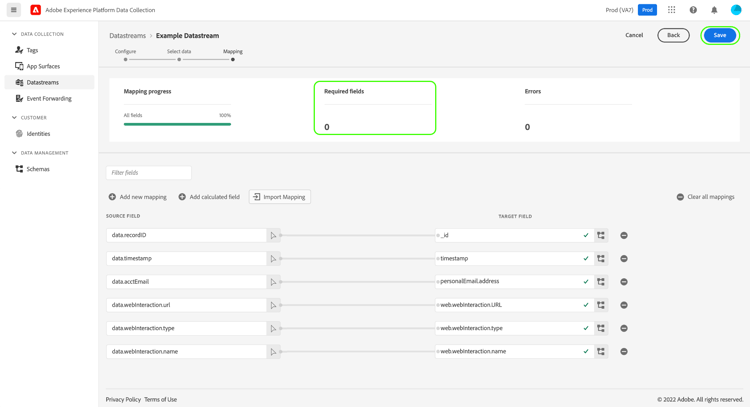Select Datastreams in sidebar
Viewport: 750px width, 407px height.
[x=49, y=82]
